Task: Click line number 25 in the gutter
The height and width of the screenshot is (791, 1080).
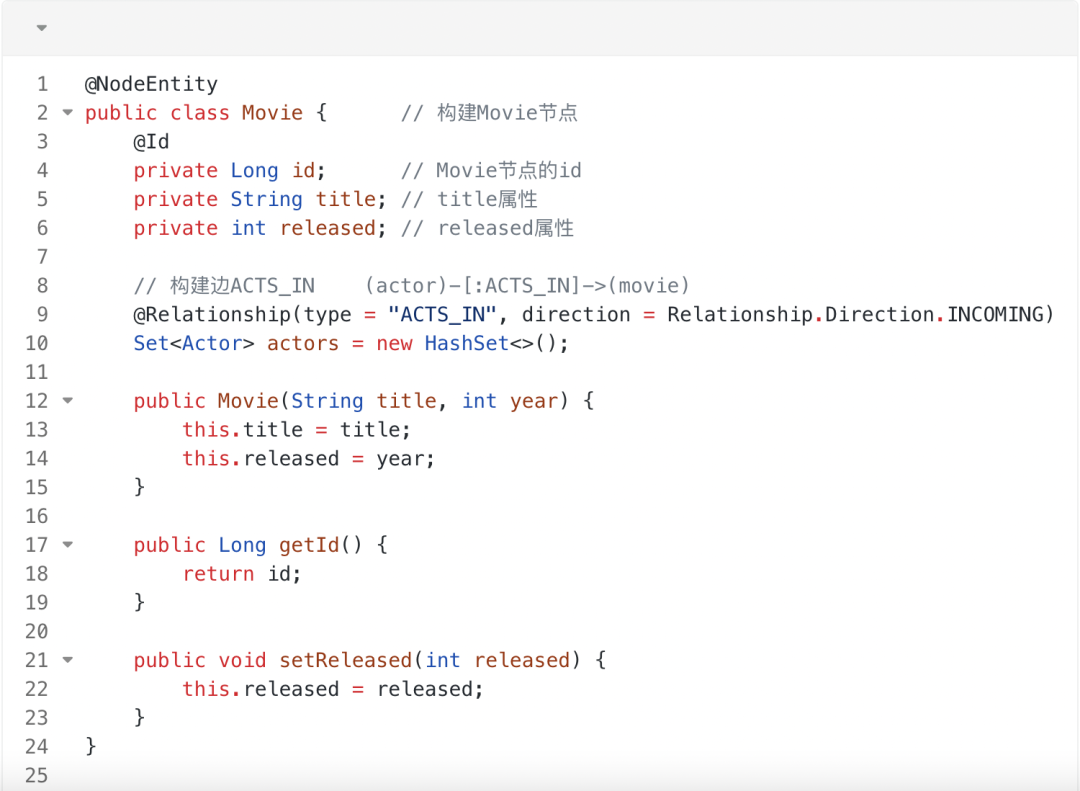Action: [37, 775]
